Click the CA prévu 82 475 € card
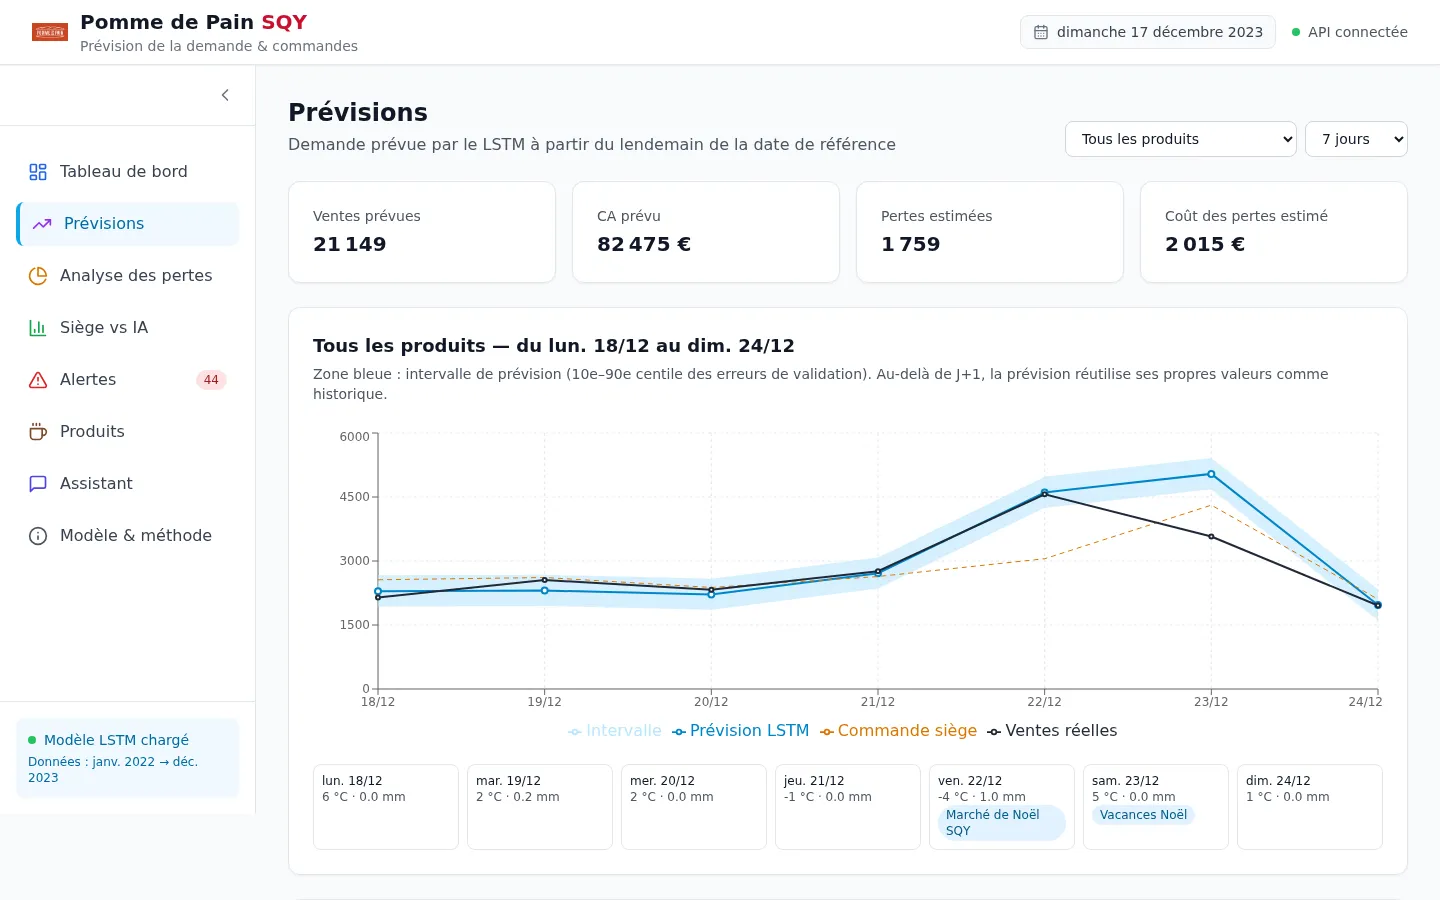The height and width of the screenshot is (900, 1440). click(706, 232)
